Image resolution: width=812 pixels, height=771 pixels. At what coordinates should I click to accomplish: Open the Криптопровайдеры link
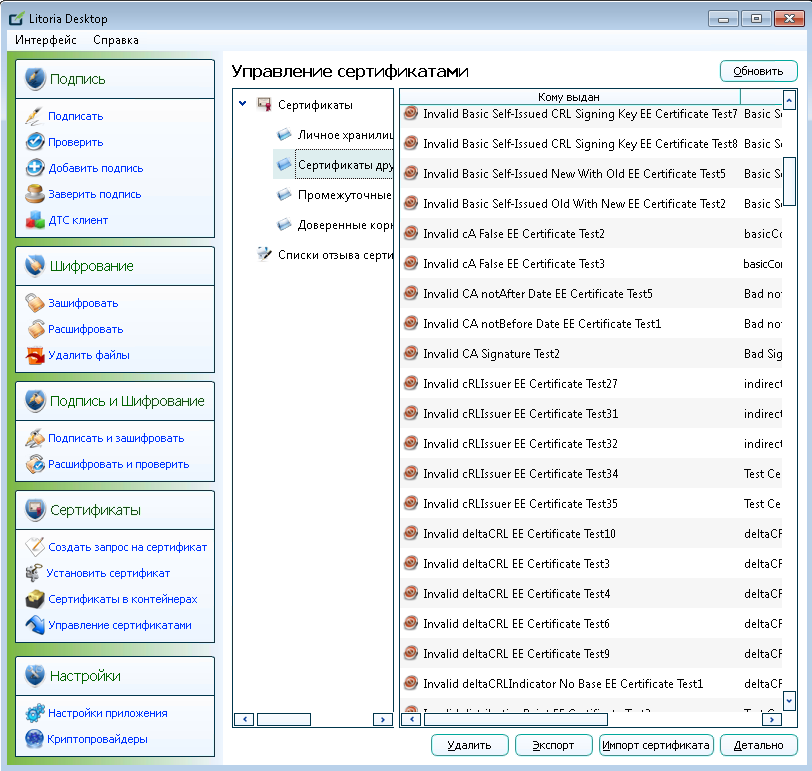click(x=97, y=739)
